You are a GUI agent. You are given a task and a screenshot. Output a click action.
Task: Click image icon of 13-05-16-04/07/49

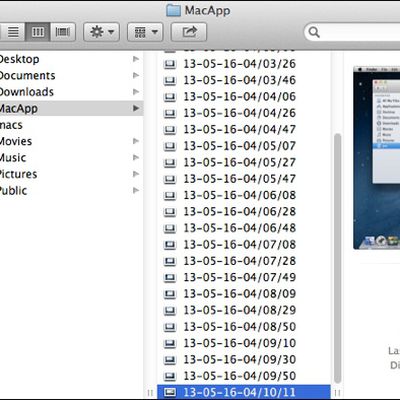(170, 277)
